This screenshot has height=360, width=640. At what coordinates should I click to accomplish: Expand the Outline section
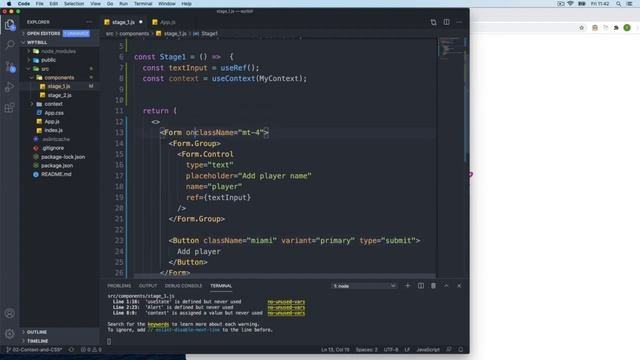click(x=59, y=332)
